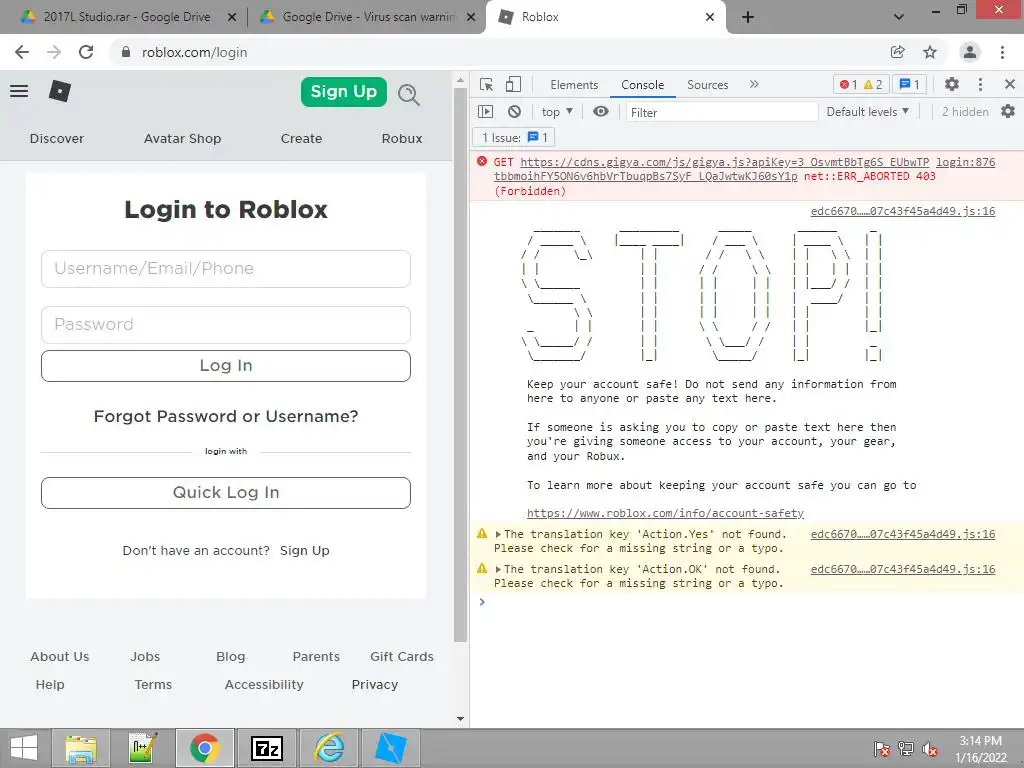Image resolution: width=1024 pixels, height=768 pixels.
Task: Click the Chrome back arrow
Action: pyautogui.click(x=22, y=52)
